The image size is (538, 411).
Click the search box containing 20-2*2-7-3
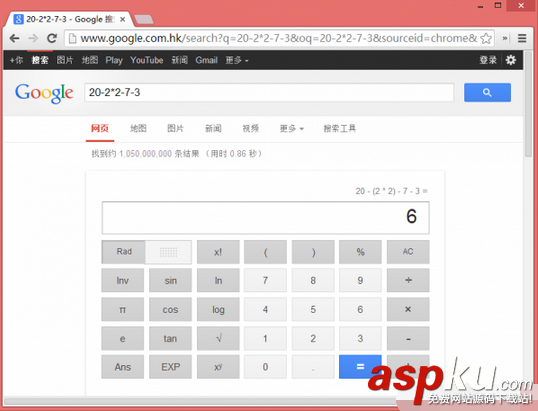pos(269,92)
